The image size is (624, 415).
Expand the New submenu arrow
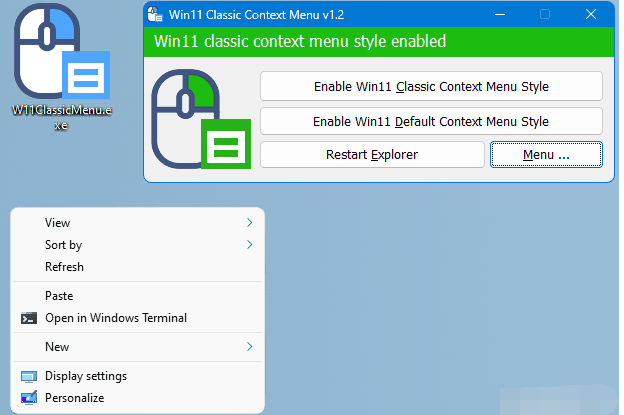[250, 347]
